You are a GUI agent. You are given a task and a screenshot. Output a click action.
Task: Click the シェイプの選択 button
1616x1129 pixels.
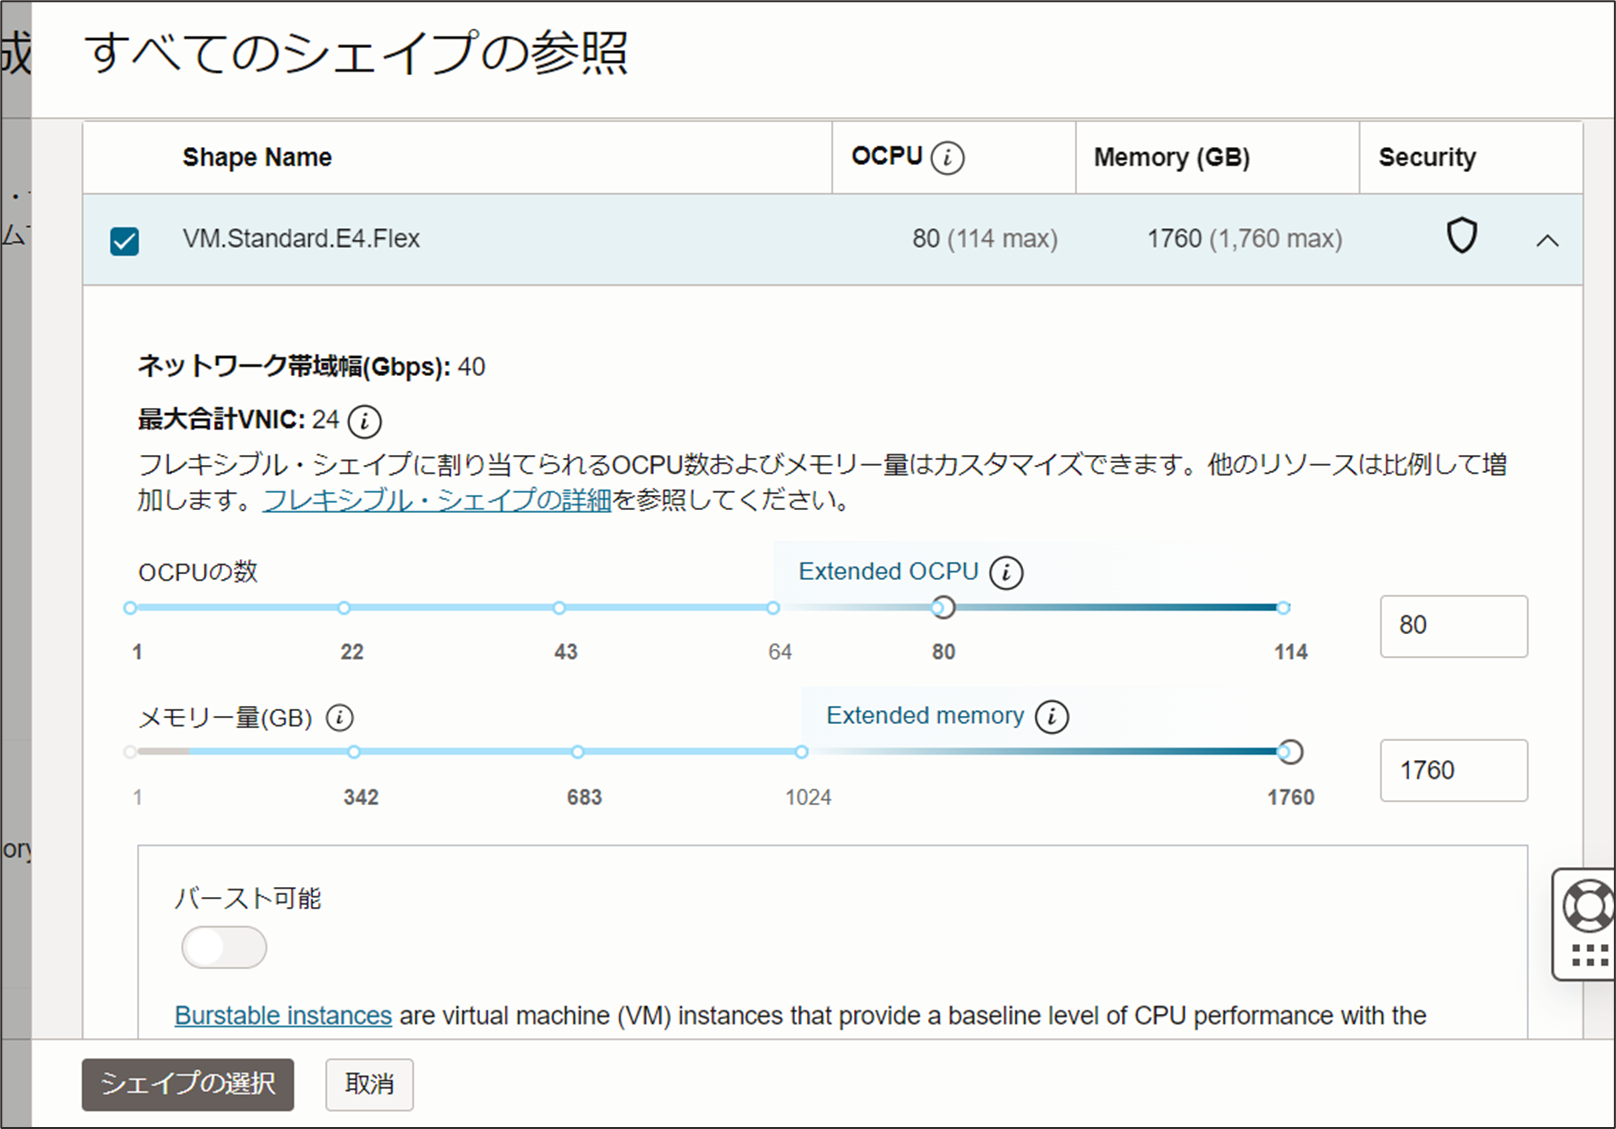point(188,1084)
